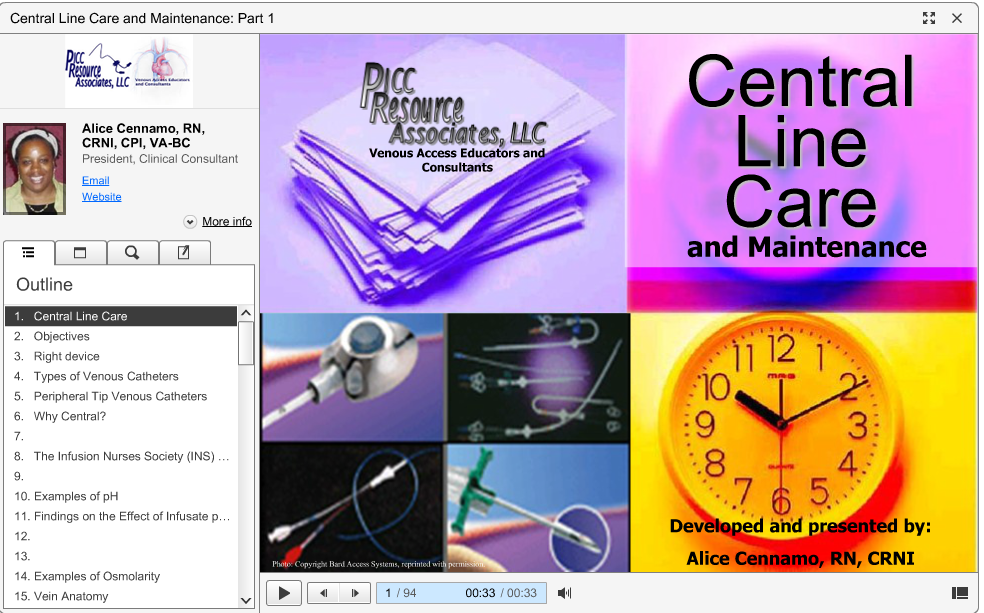This screenshot has width=984, height=613.
Task: Open the Search tab
Action: (x=132, y=252)
